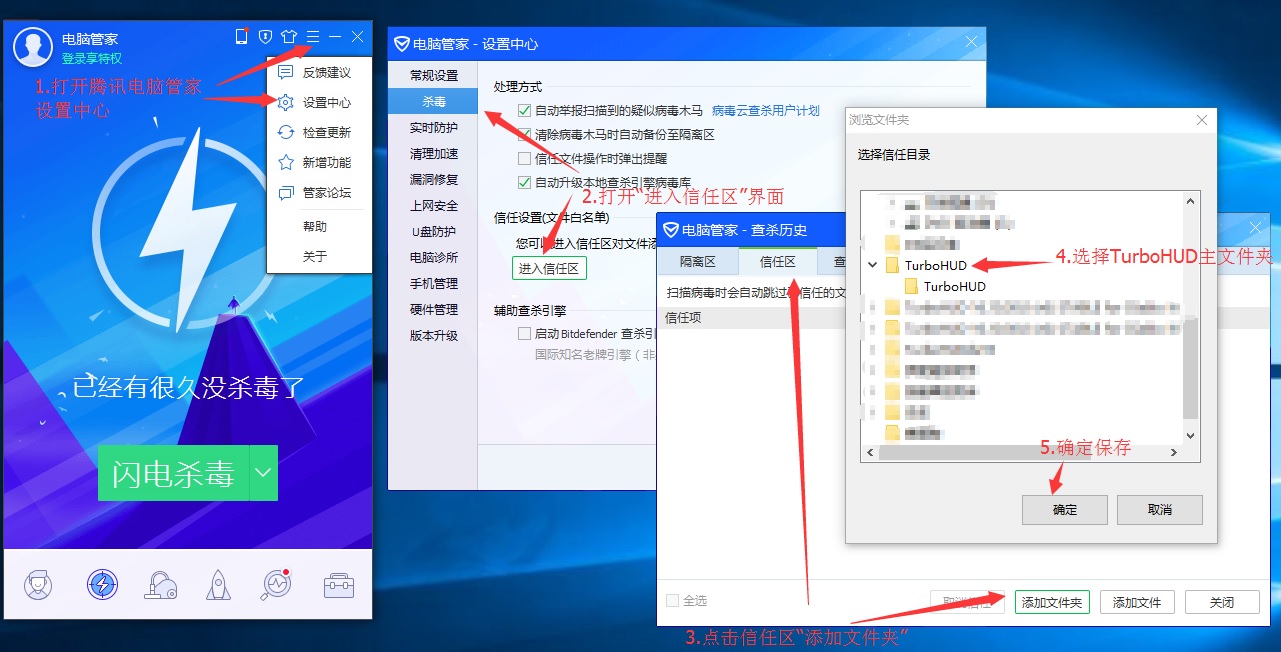Open the skin T-shirt icon
1281x652 pixels.
pyautogui.click(x=289, y=37)
